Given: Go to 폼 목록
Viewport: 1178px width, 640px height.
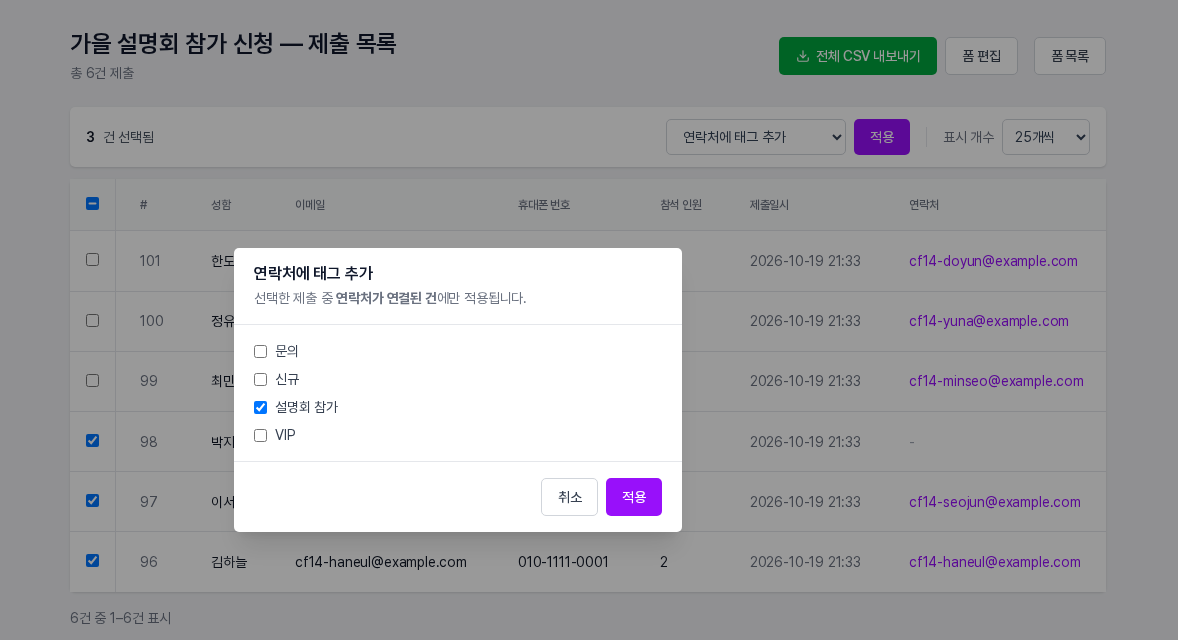Looking at the screenshot, I should [x=1070, y=56].
